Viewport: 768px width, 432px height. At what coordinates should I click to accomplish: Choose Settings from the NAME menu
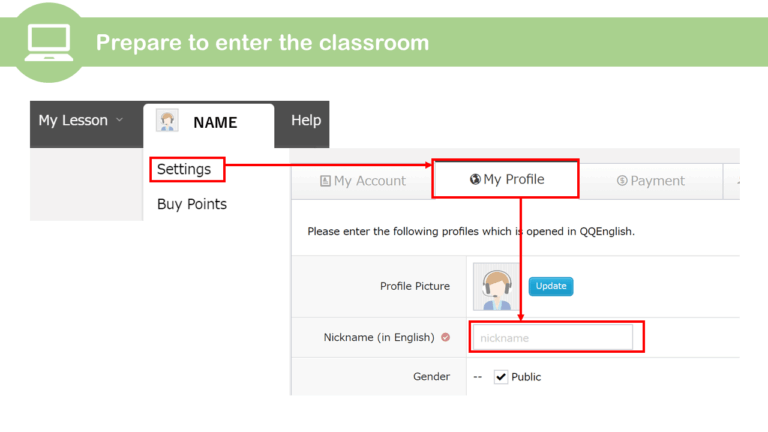click(185, 170)
